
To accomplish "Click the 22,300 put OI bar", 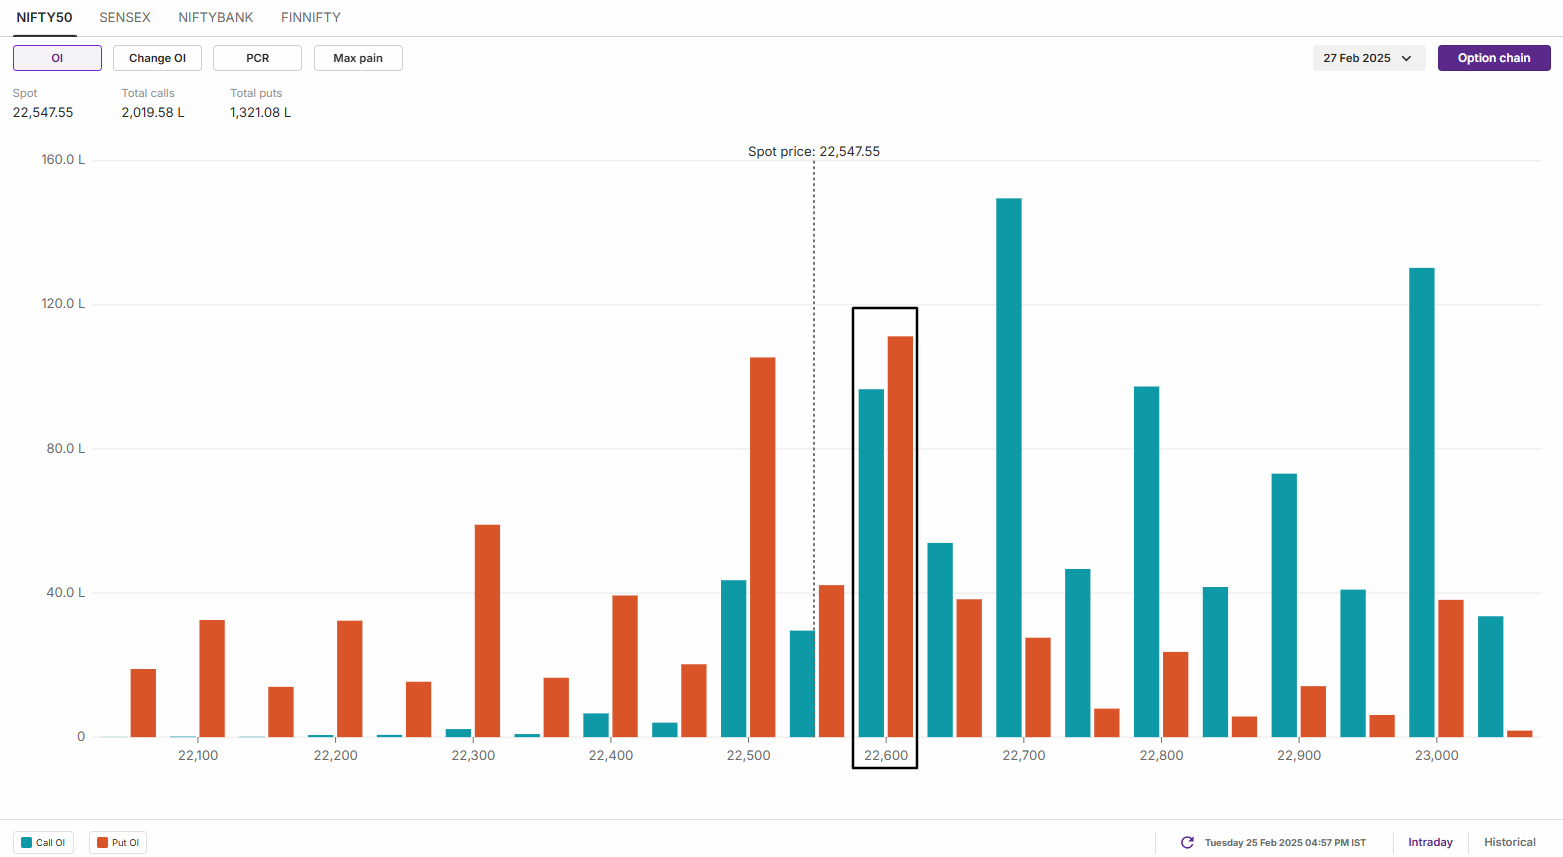I will (x=487, y=631).
